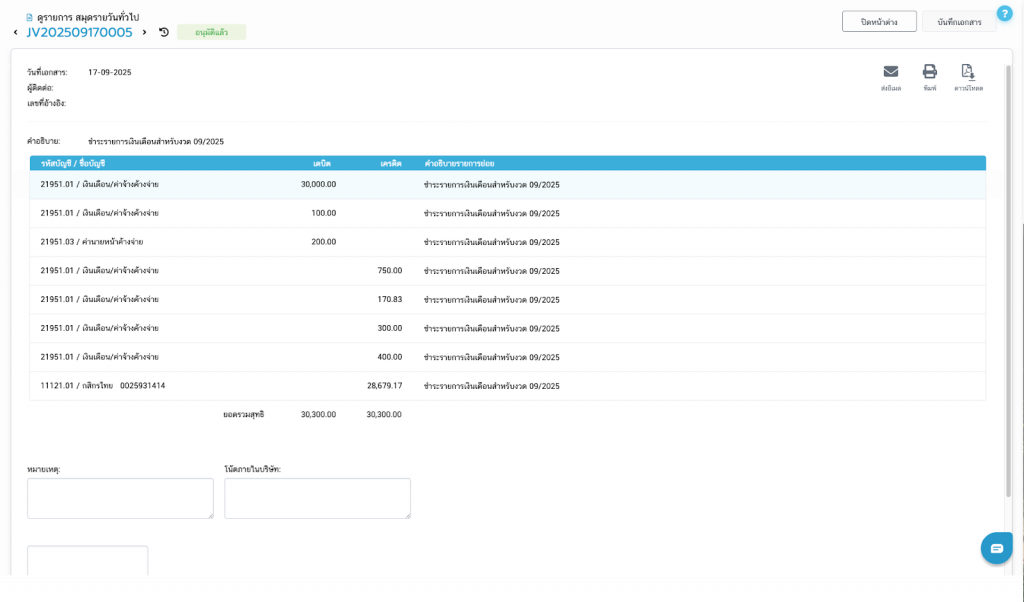Open the document history icon
The image size is (1024, 602).
click(164, 32)
